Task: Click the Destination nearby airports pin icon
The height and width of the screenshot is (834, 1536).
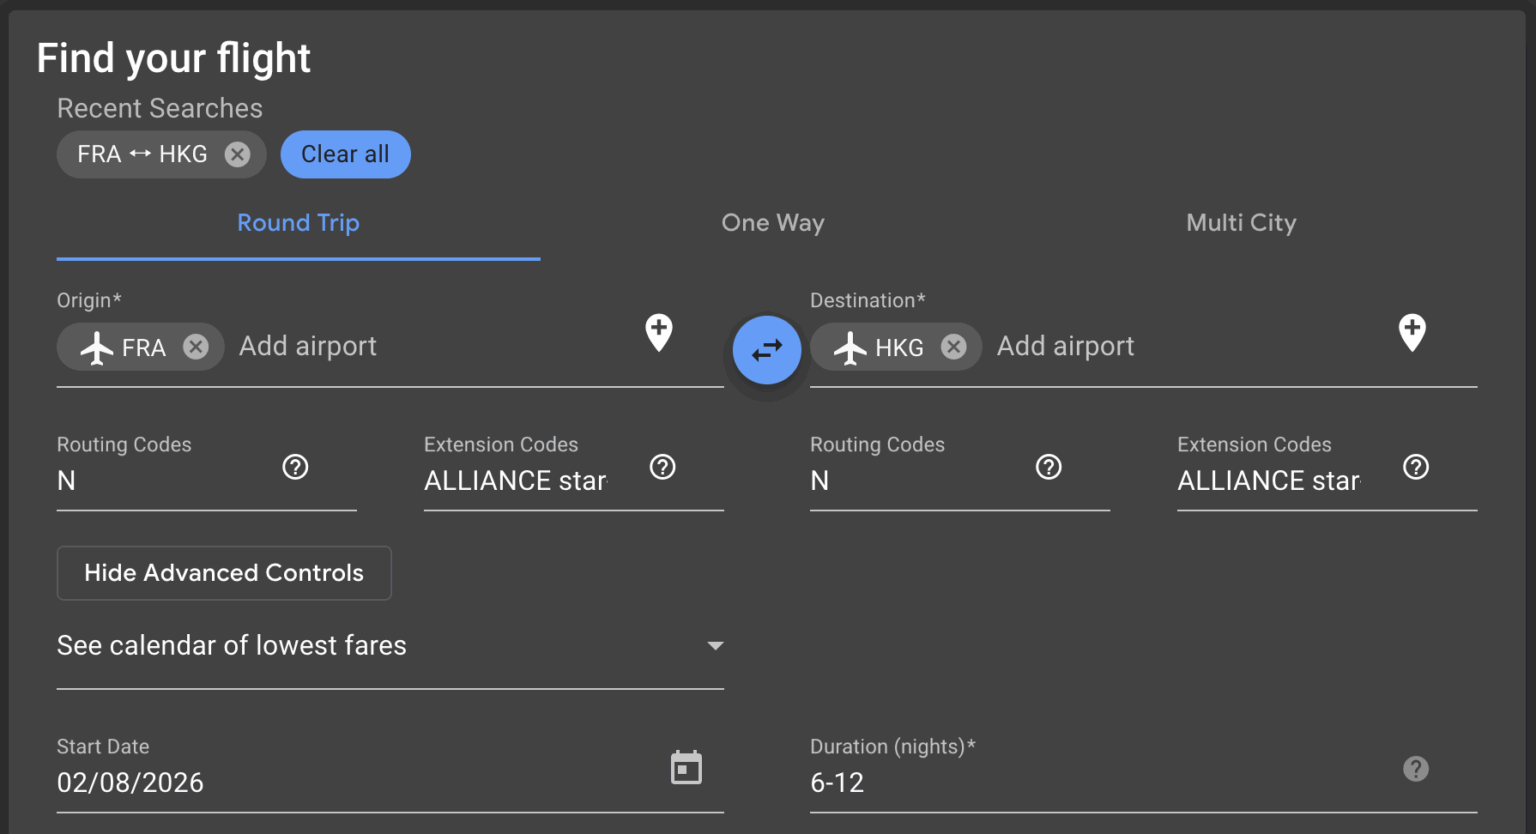Action: click(x=1412, y=332)
